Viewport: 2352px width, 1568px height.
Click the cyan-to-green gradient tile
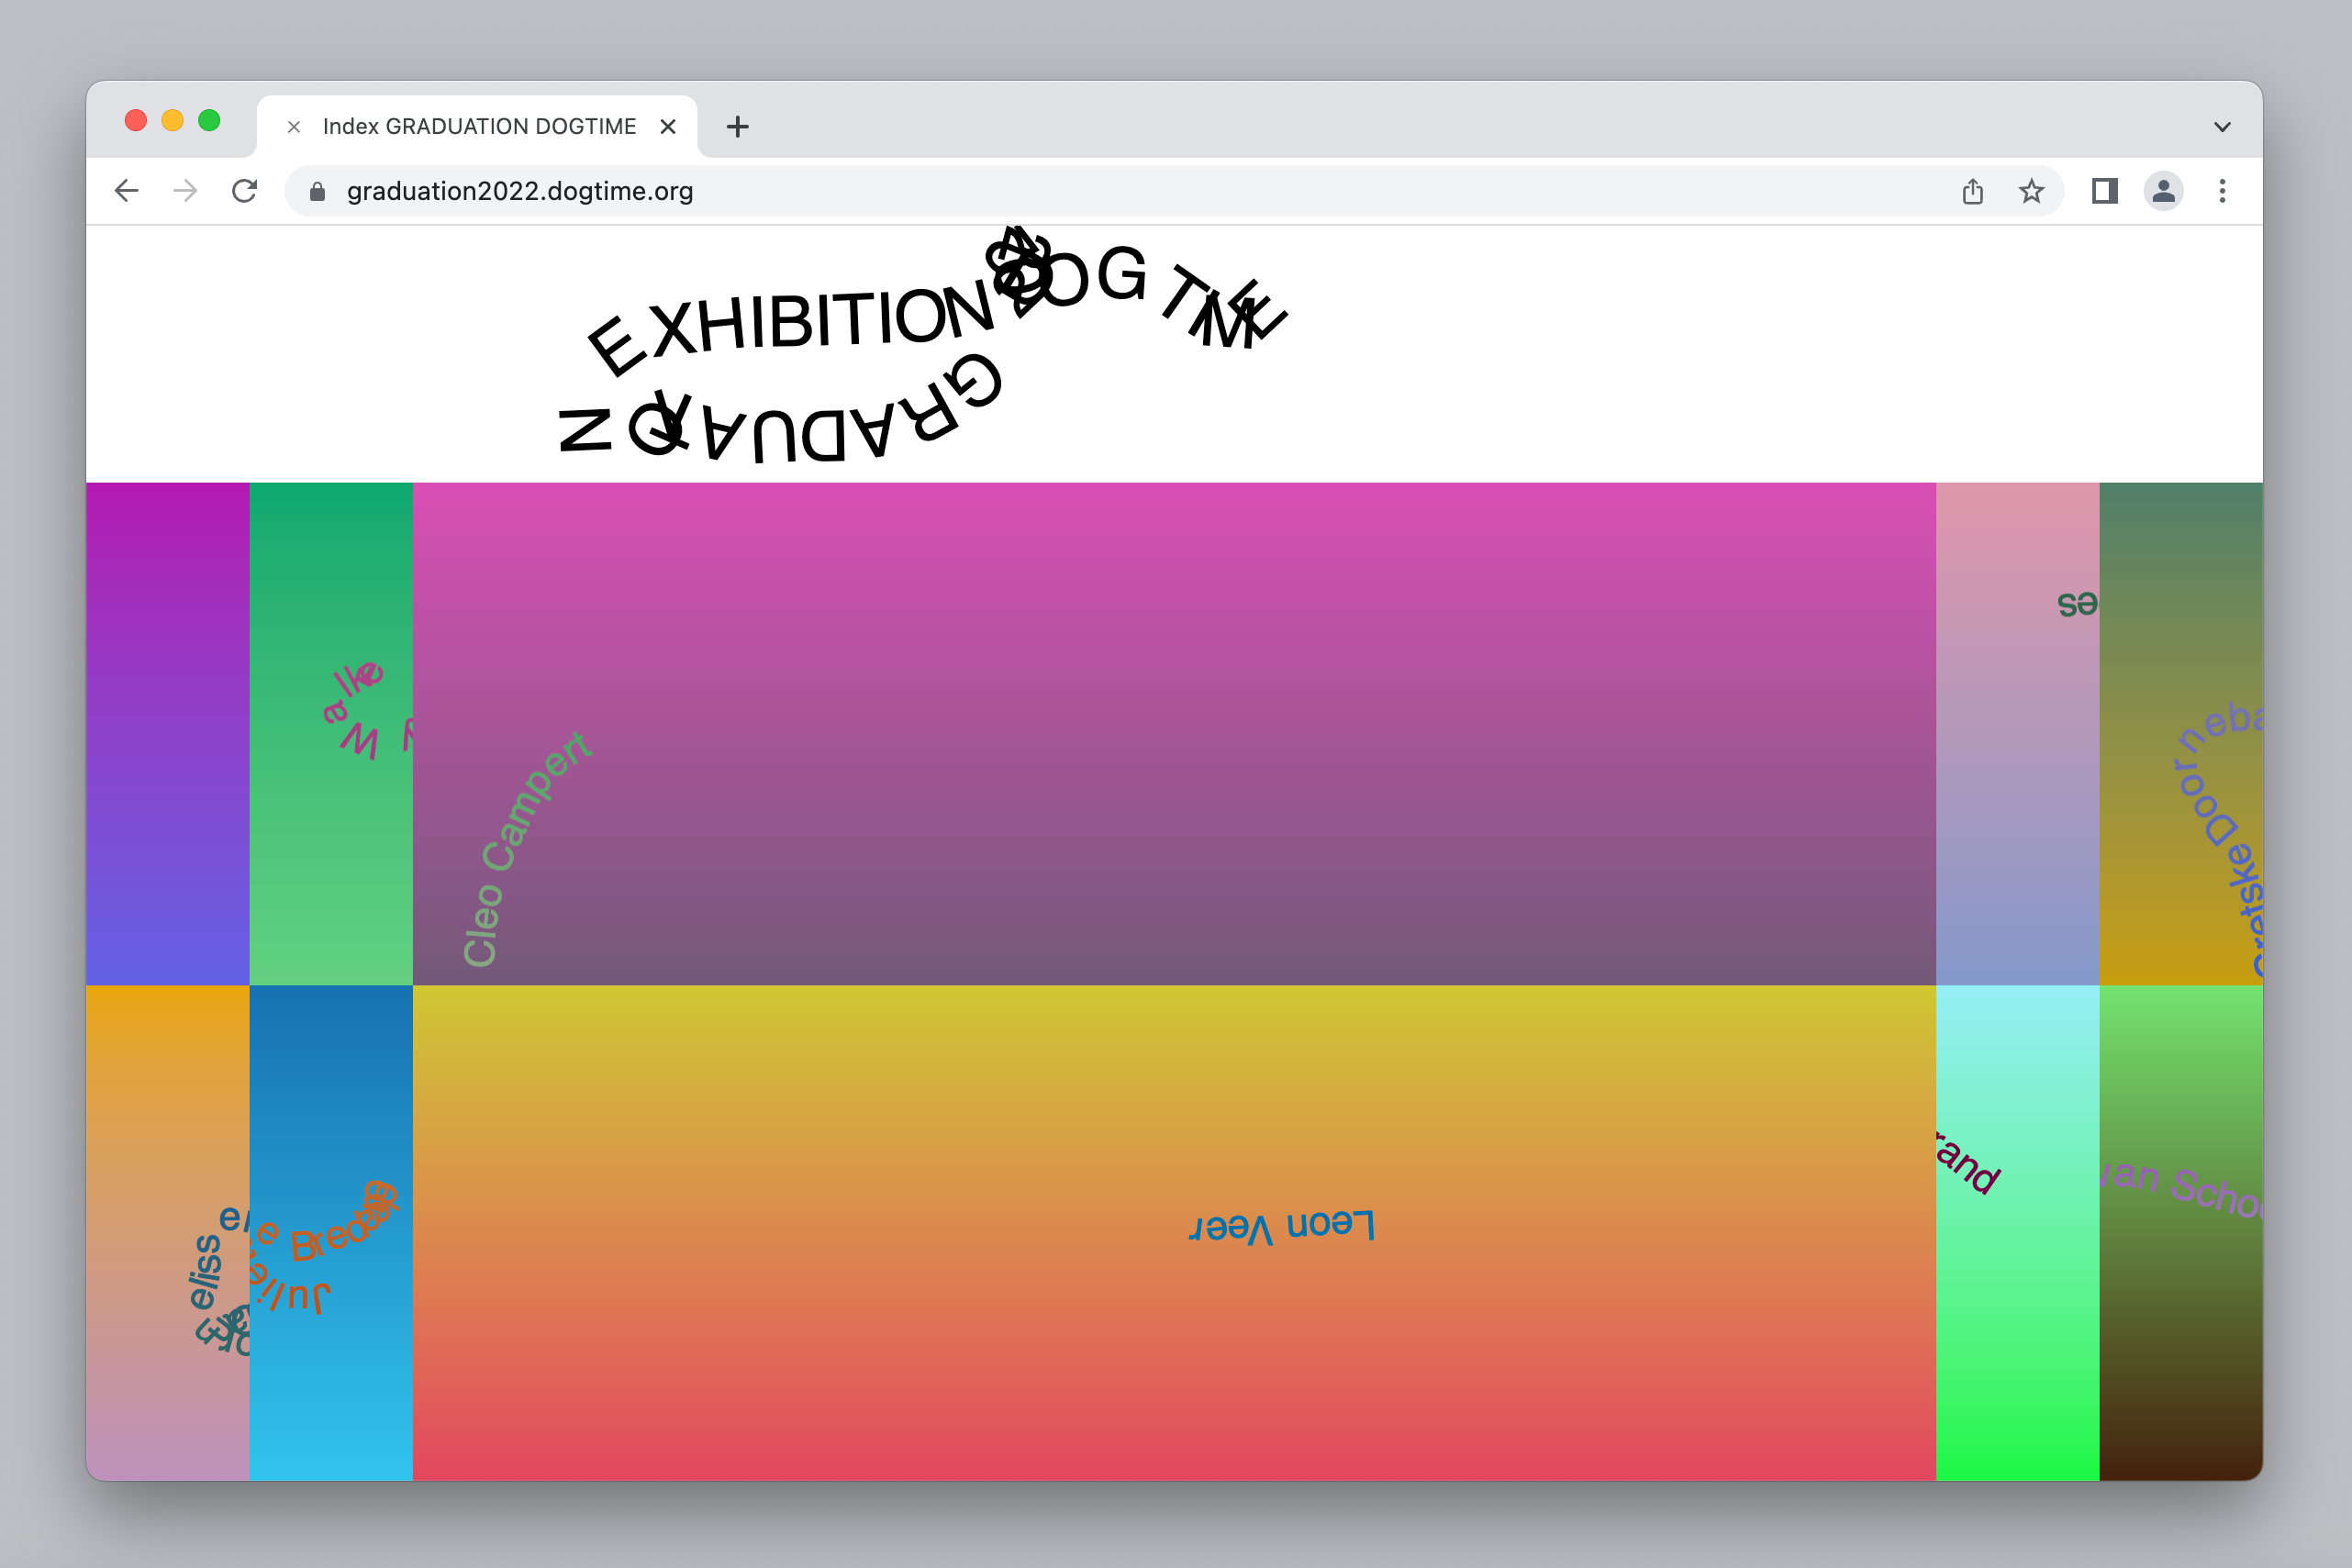pos(2017,1320)
